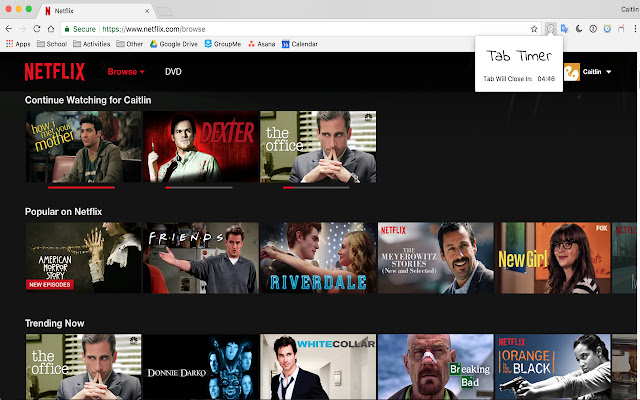Open the School bookmarks folder
The image size is (640, 400).
52,44
